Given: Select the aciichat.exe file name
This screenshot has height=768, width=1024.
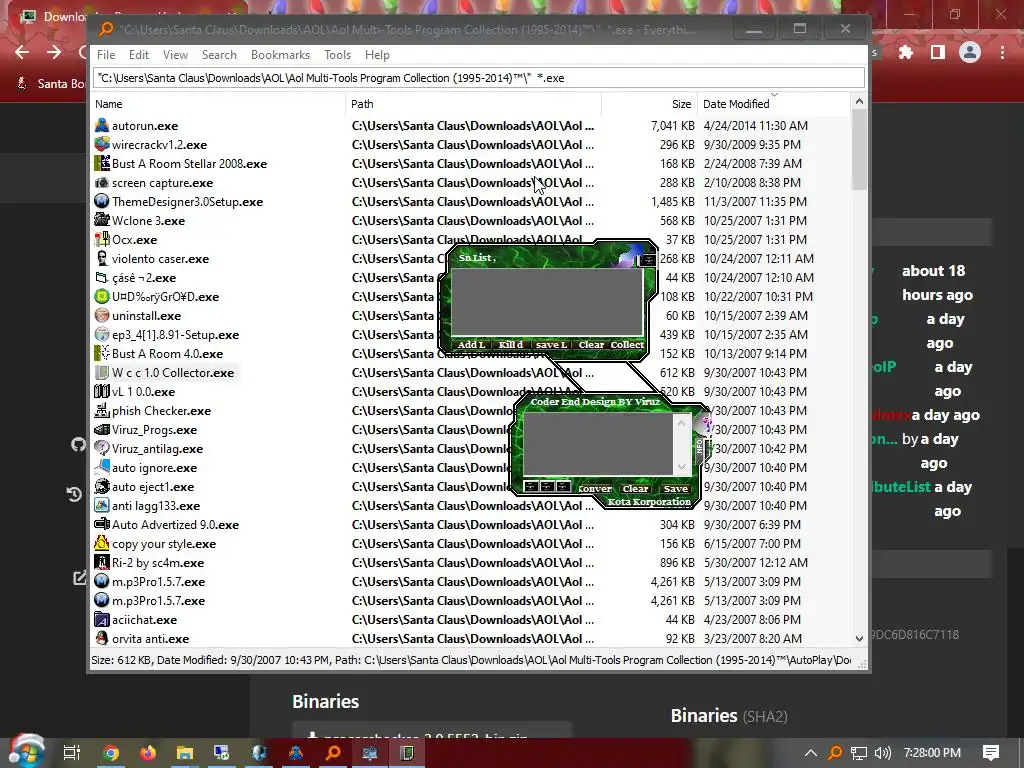Looking at the screenshot, I should (x=144, y=620).
